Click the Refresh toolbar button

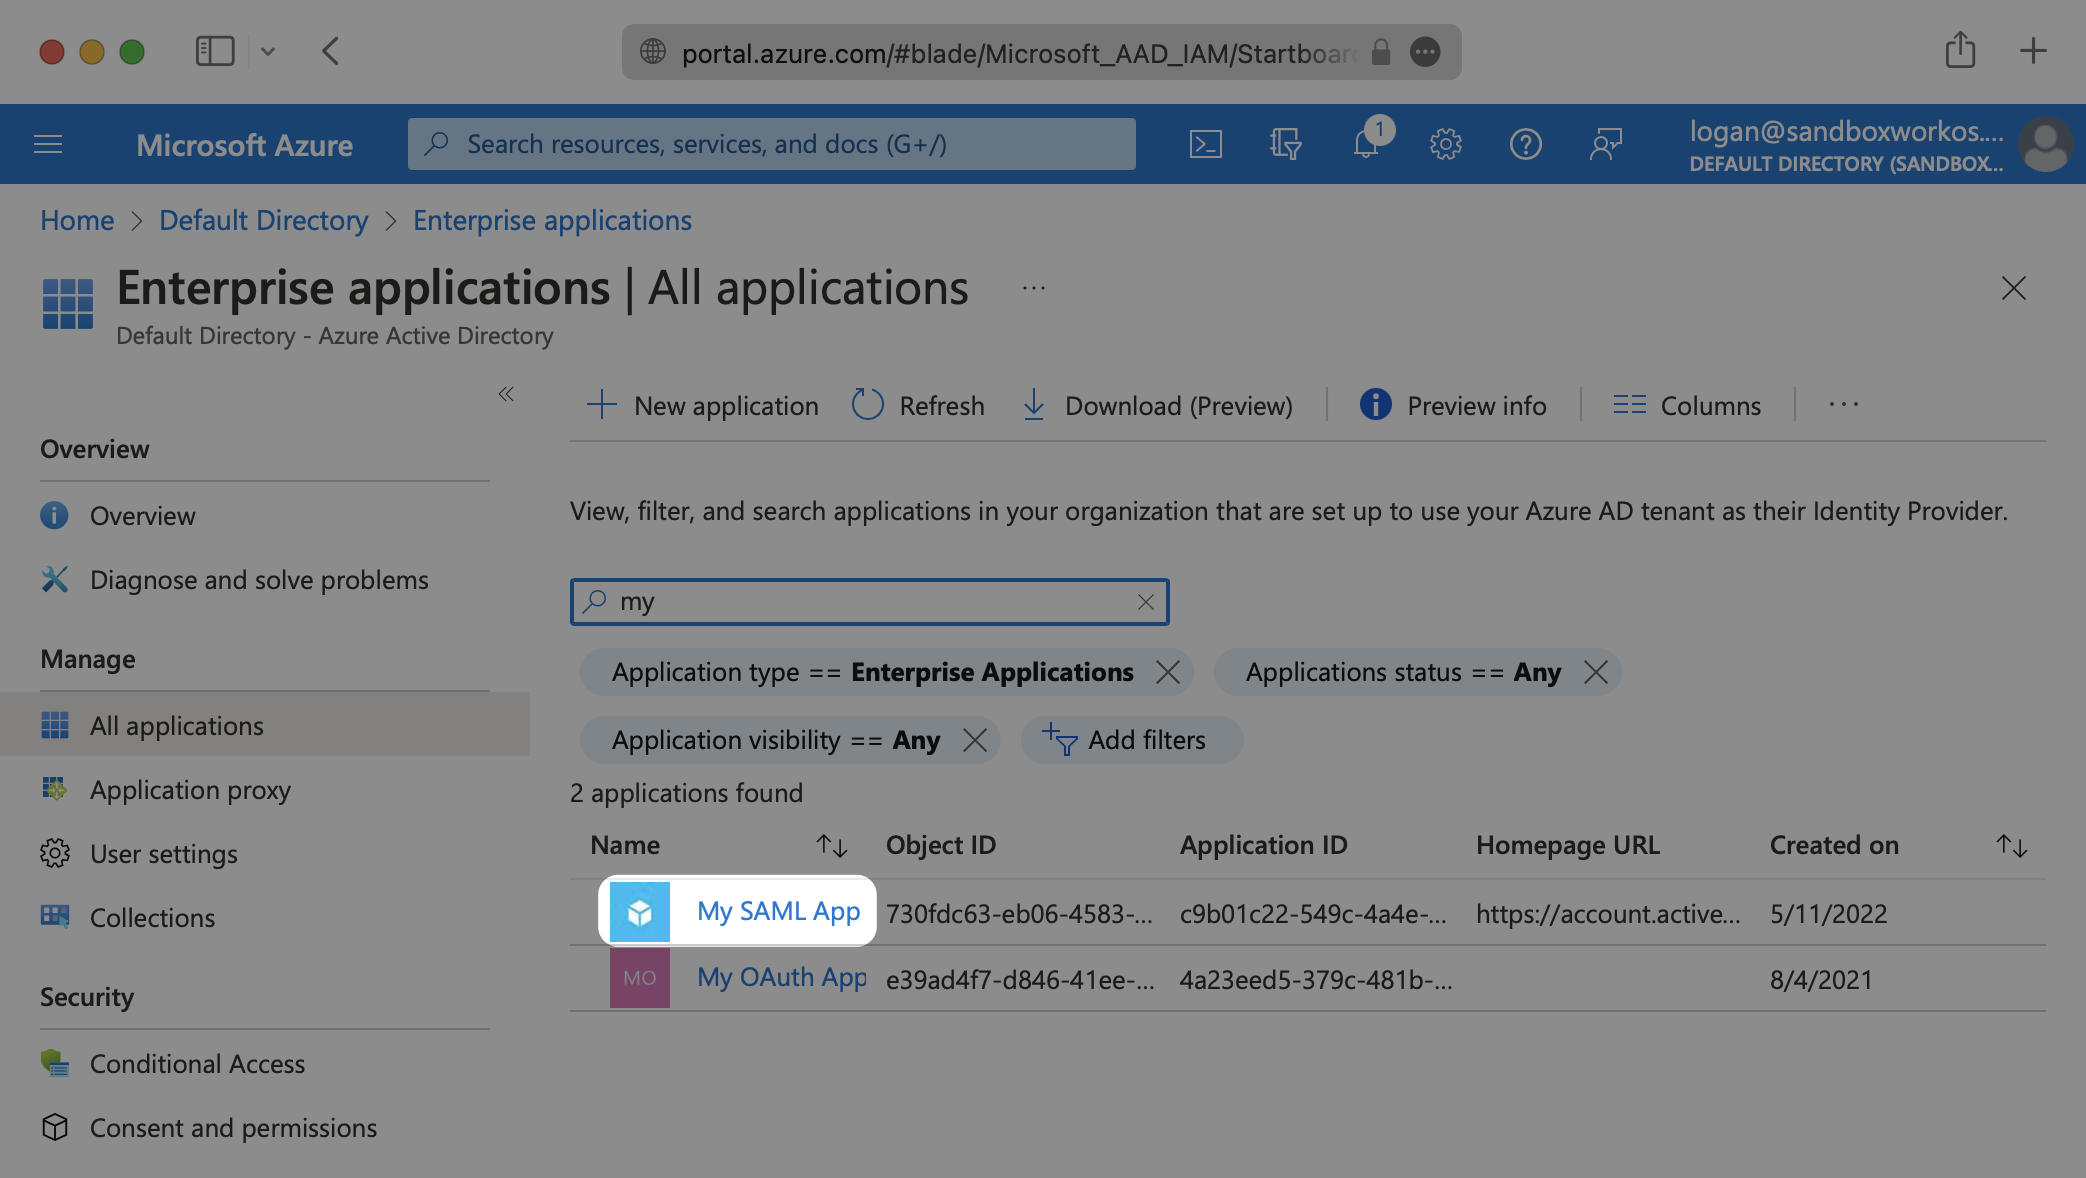click(x=918, y=405)
